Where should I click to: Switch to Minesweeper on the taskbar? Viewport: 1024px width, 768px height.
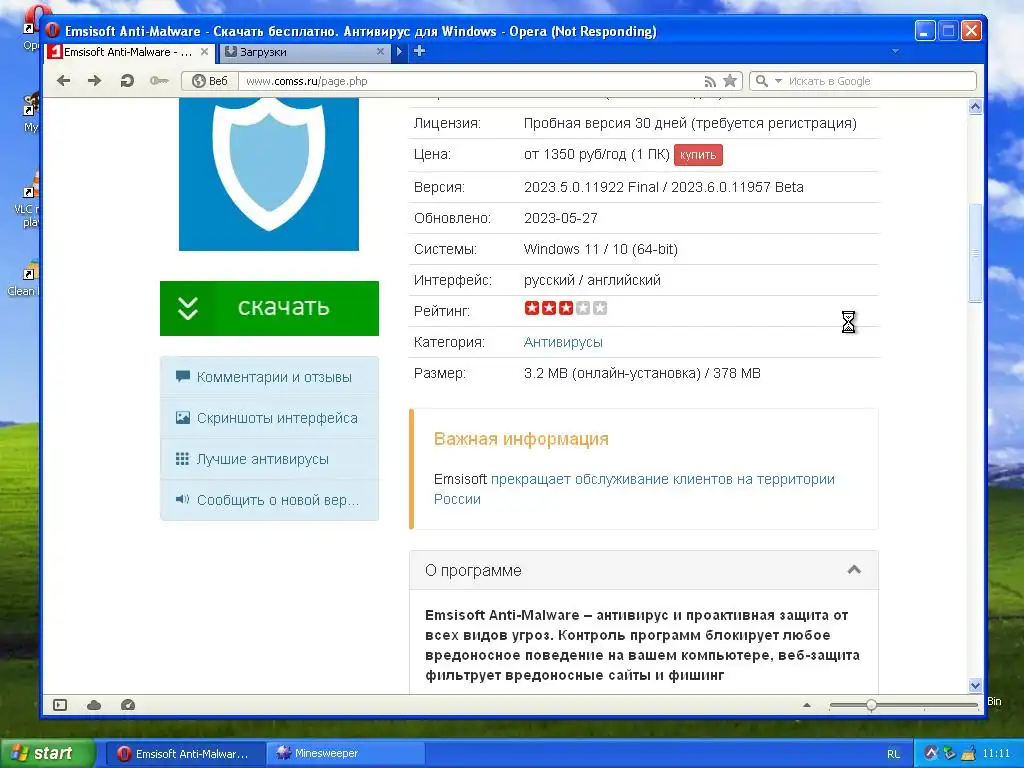pos(344,754)
